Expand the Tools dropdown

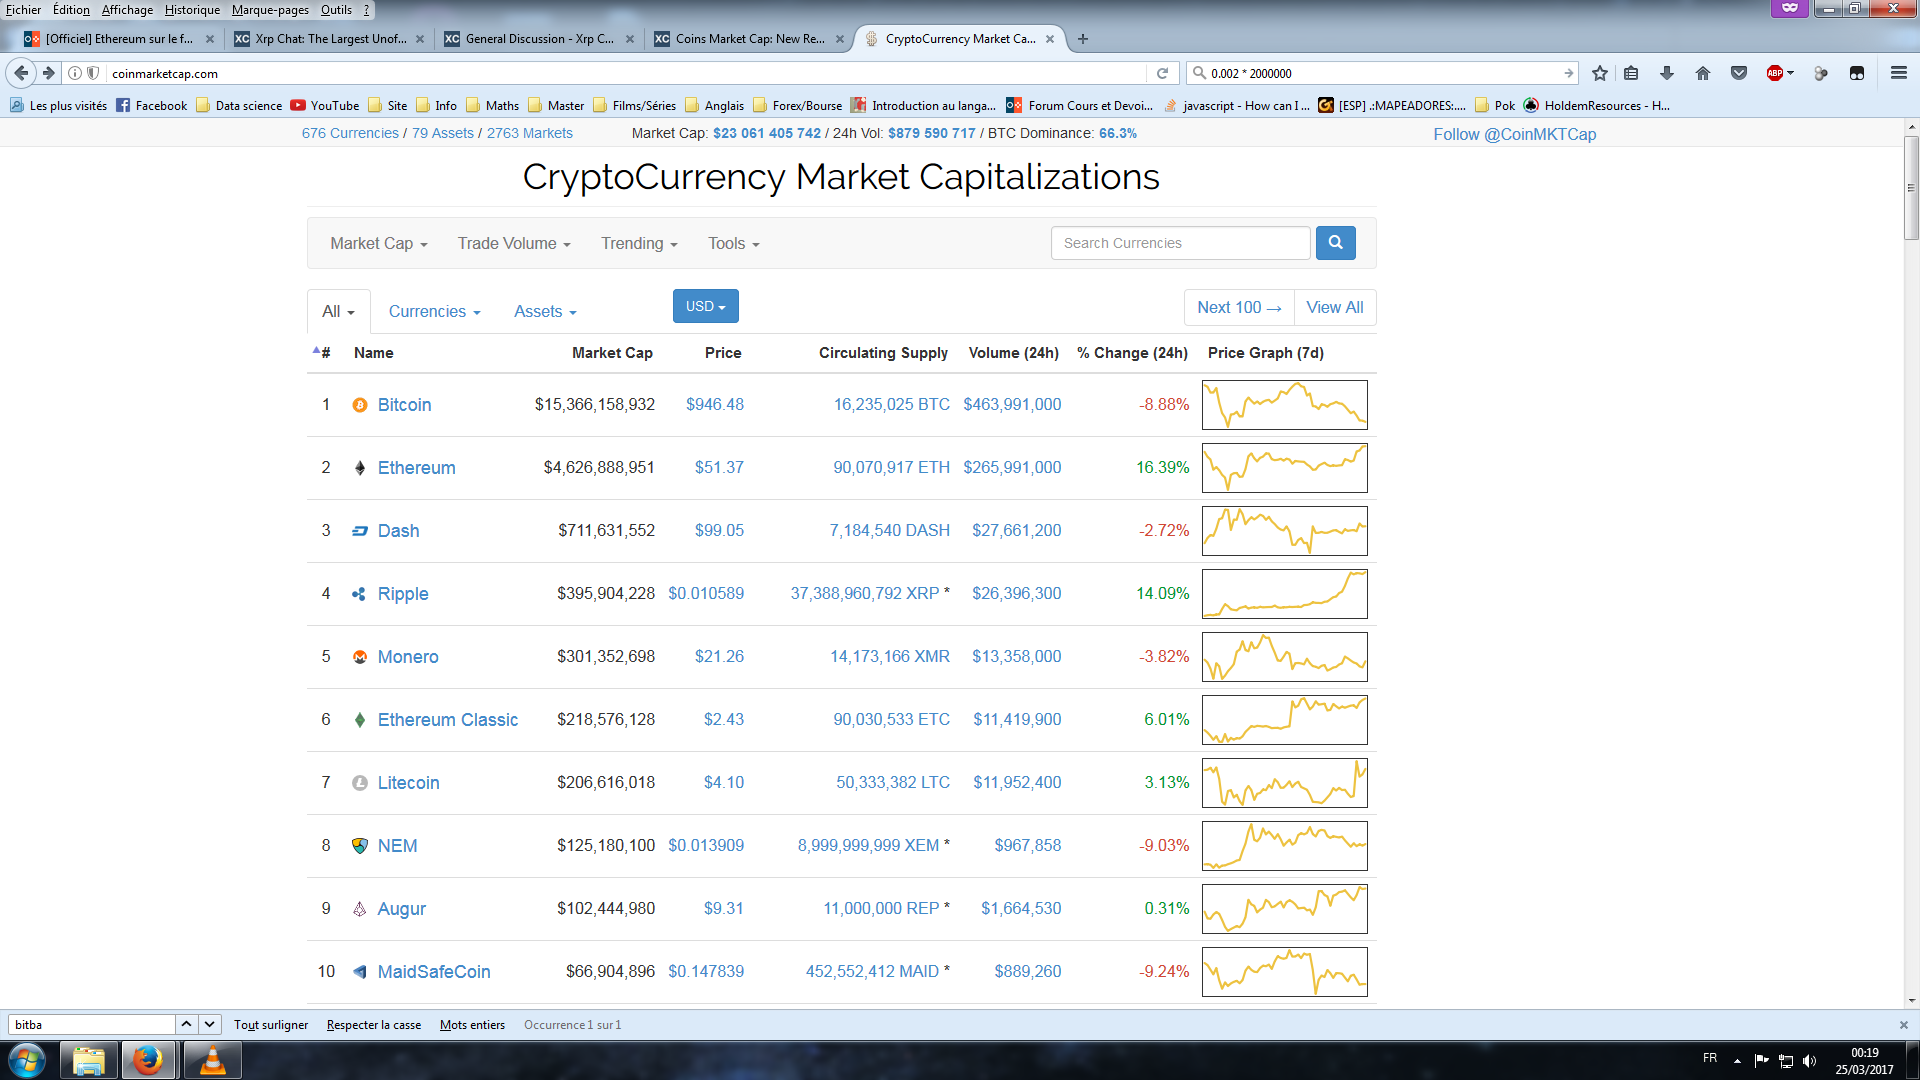[734, 244]
